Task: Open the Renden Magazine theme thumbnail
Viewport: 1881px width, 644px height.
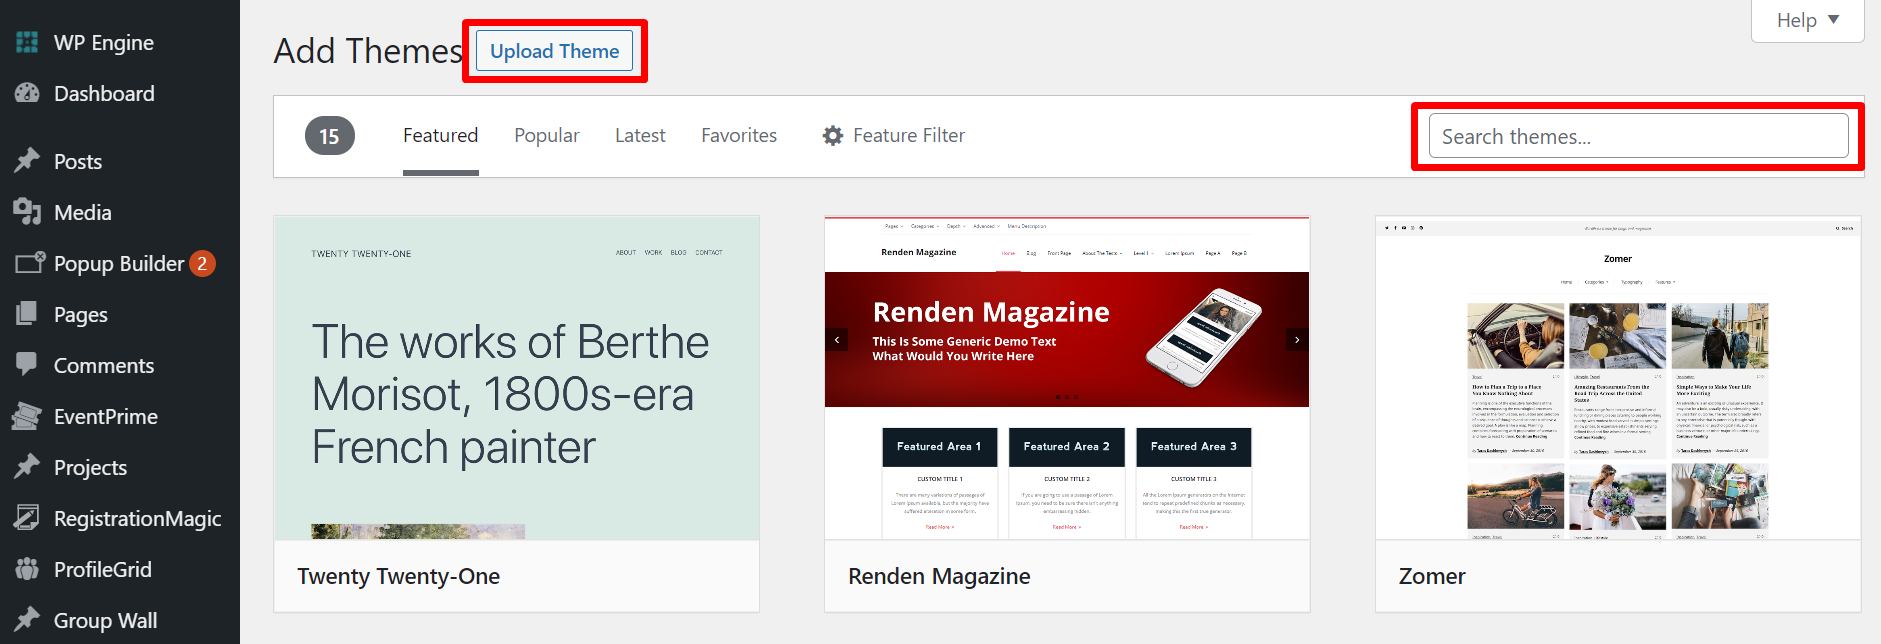Action: tap(1067, 378)
